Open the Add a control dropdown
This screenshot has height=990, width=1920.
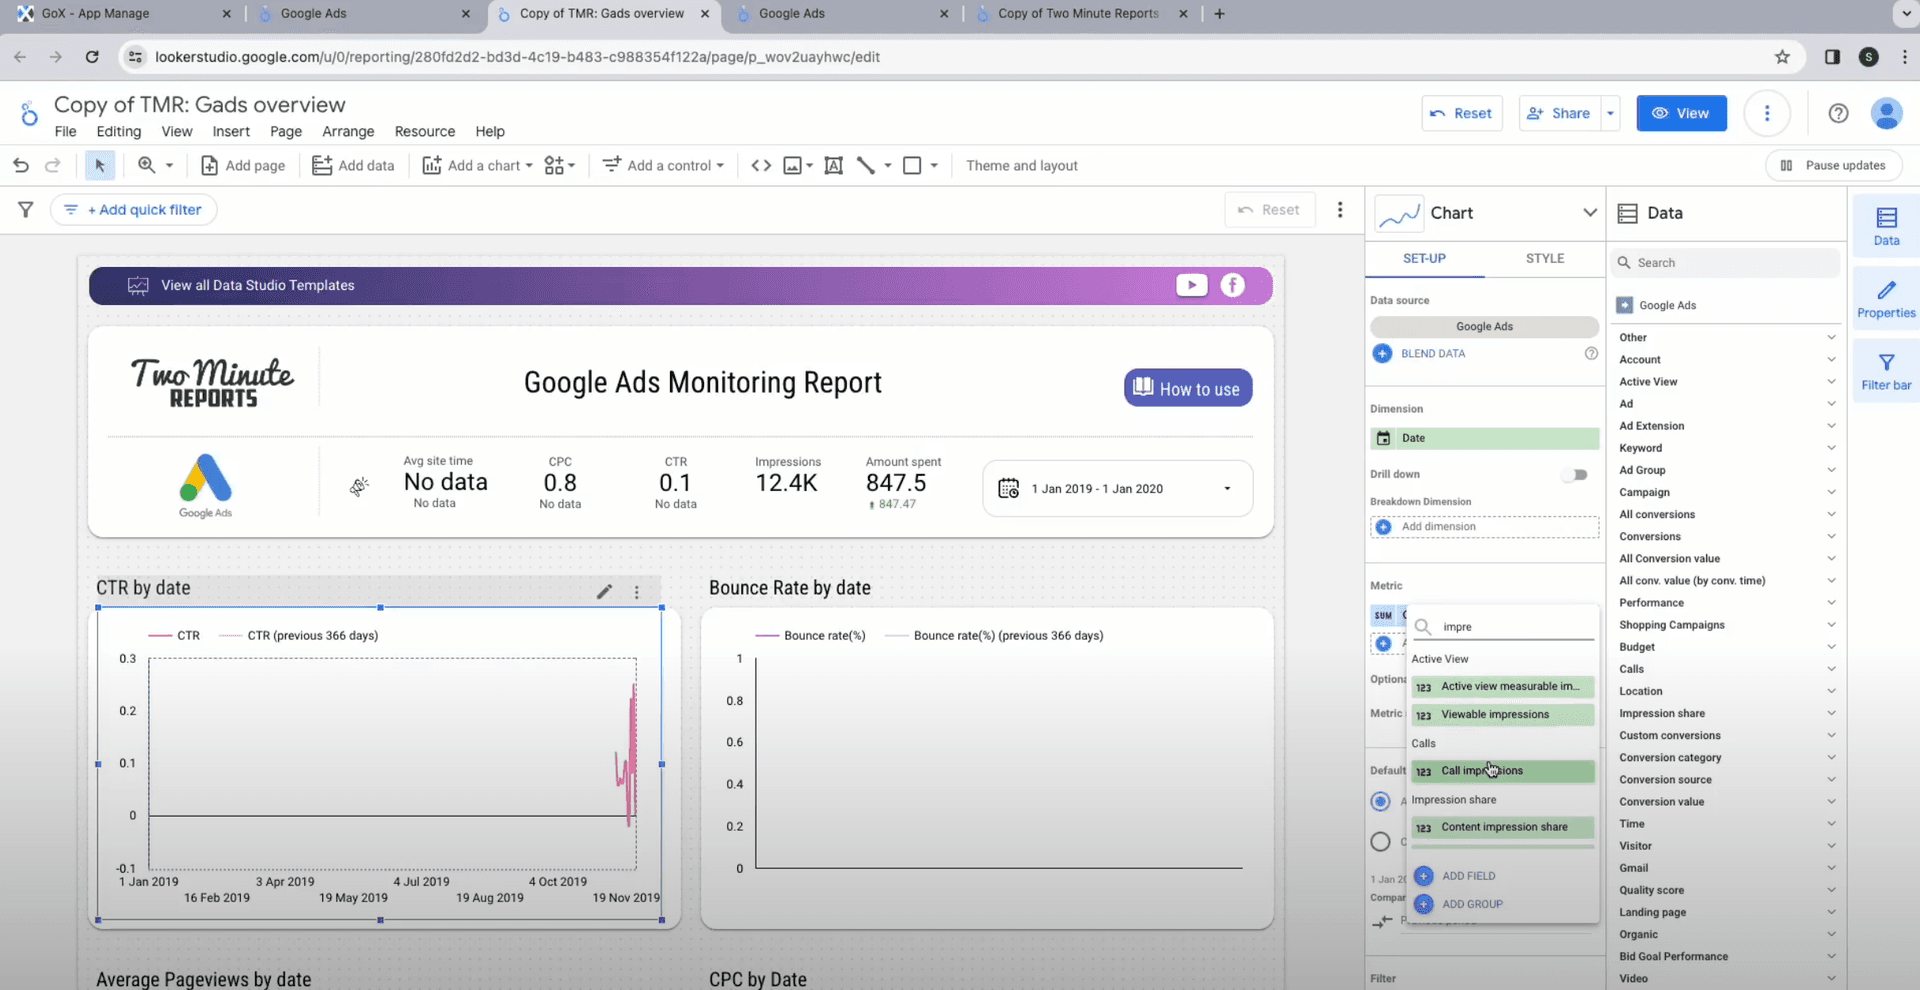coord(664,165)
